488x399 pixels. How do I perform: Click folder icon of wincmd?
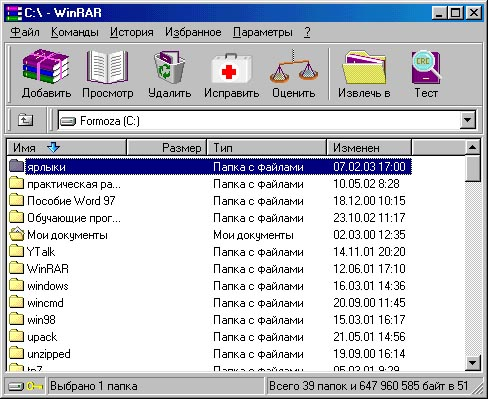tap(16, 302)
